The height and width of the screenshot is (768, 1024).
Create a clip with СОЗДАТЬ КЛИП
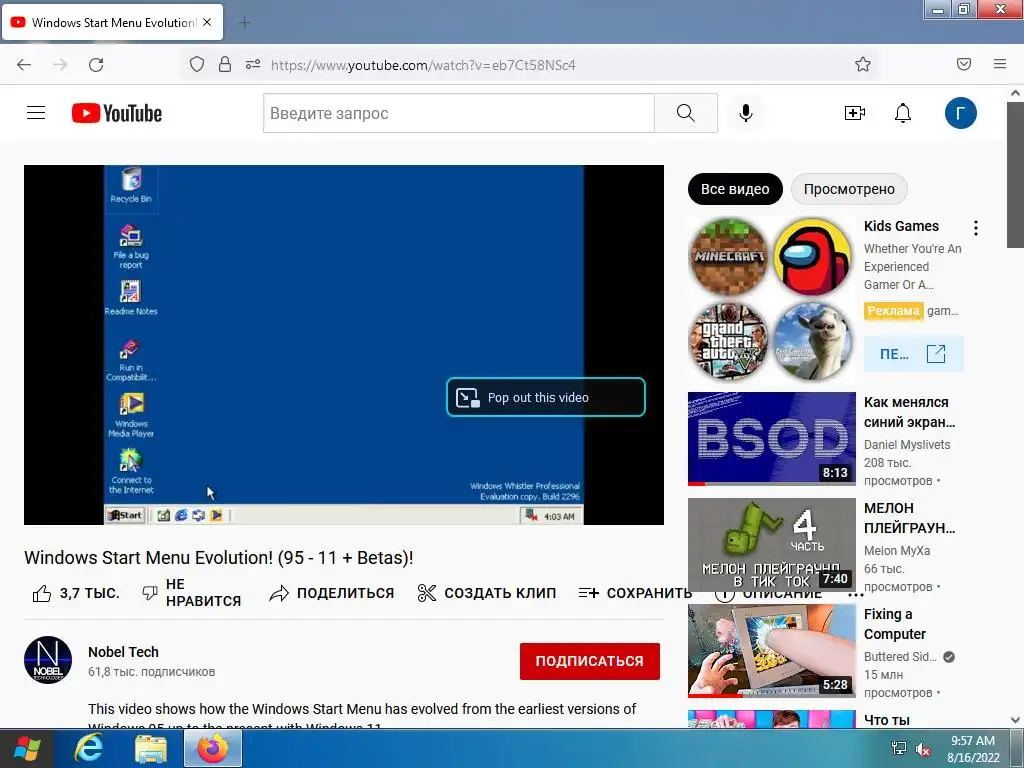point(487,593)
